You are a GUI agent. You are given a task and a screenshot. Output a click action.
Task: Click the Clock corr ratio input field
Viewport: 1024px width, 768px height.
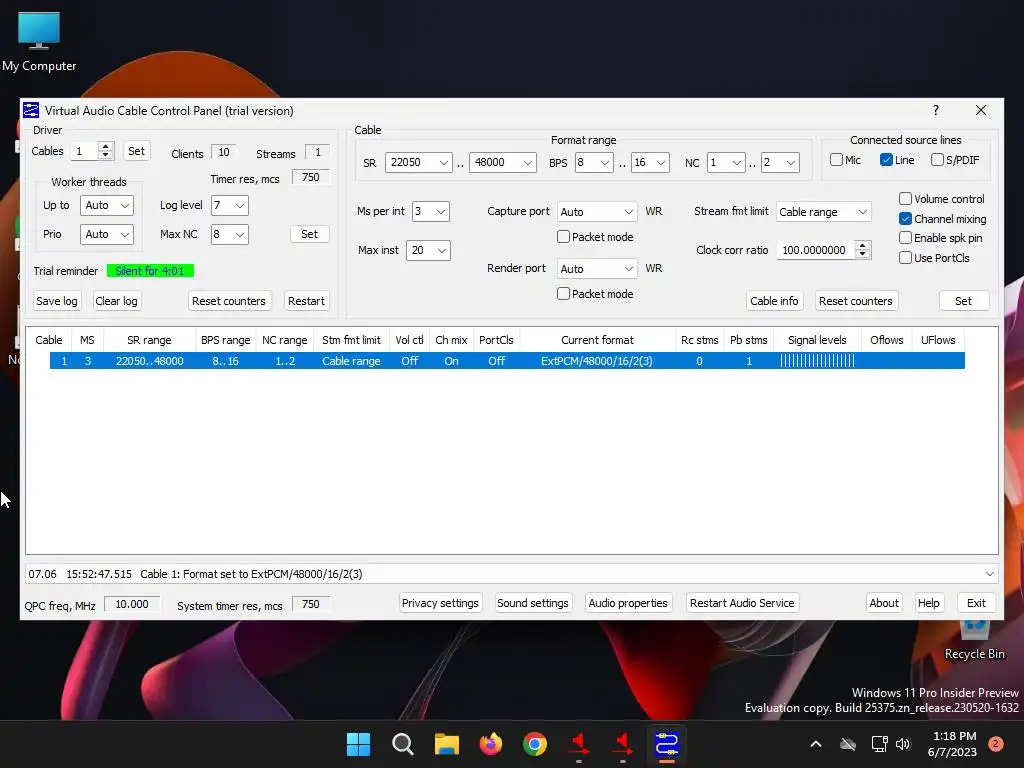[x=814, y=249]
